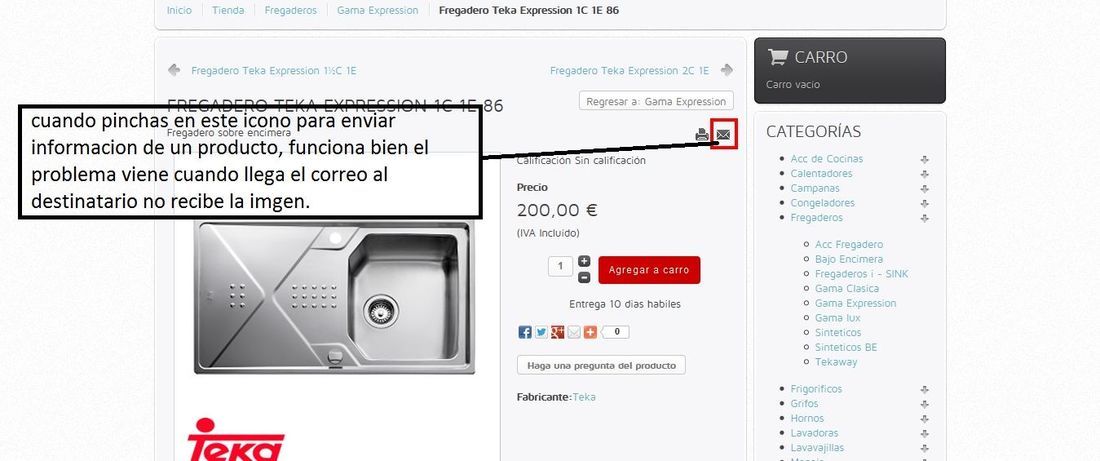Click the quantity input field
Viewport: 1100px width, 461px height.
click(561, 266)
